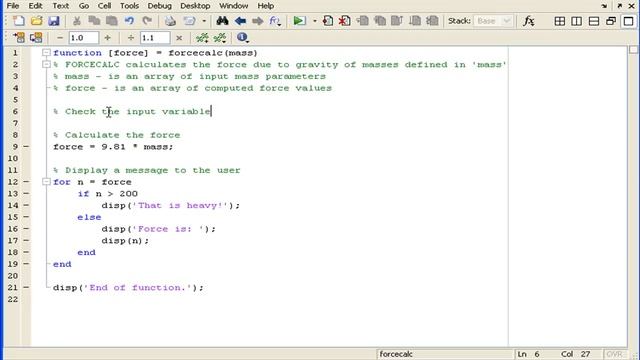Screen dimensions: 640x360
Task: Click the debug Step In icon
Action: (380, 21)
